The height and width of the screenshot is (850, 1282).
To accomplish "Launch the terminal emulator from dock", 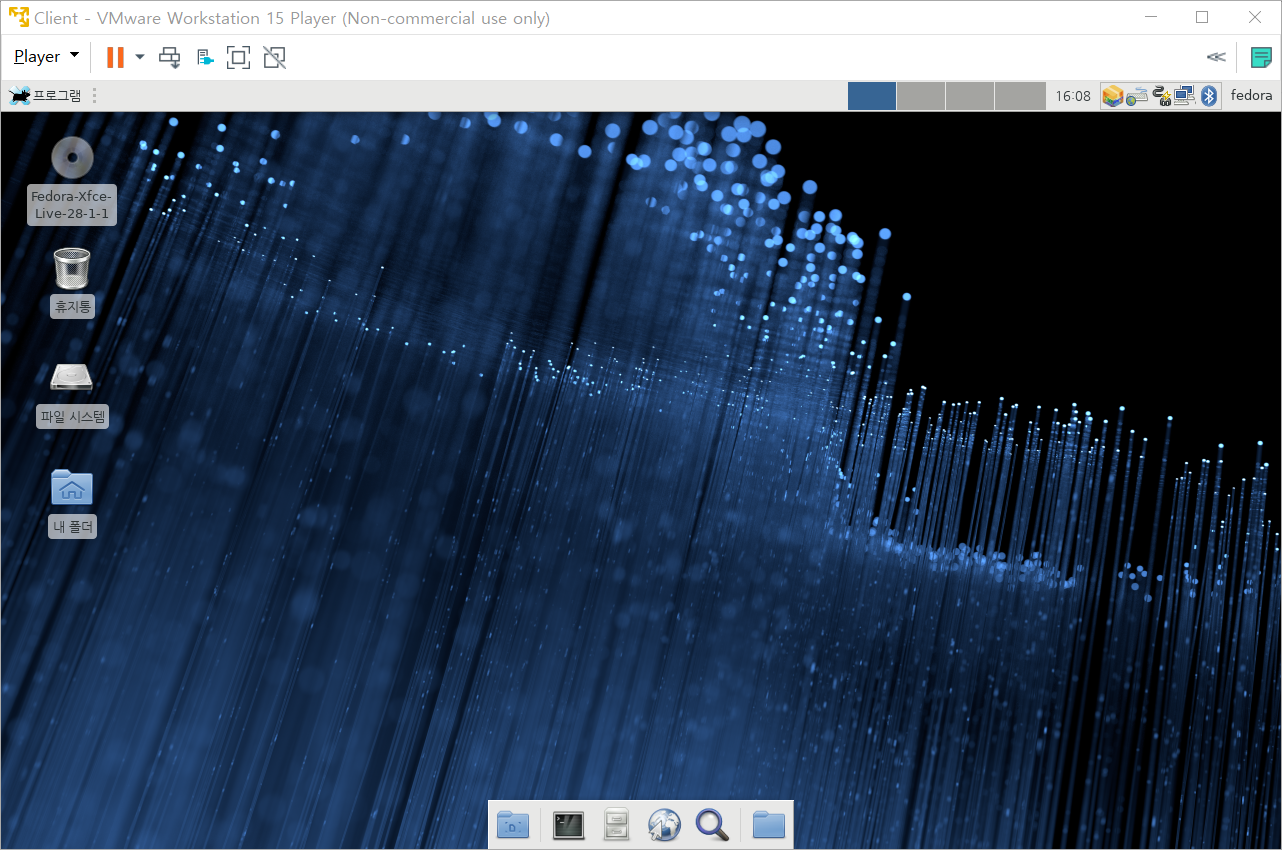I will coord(569,825).
